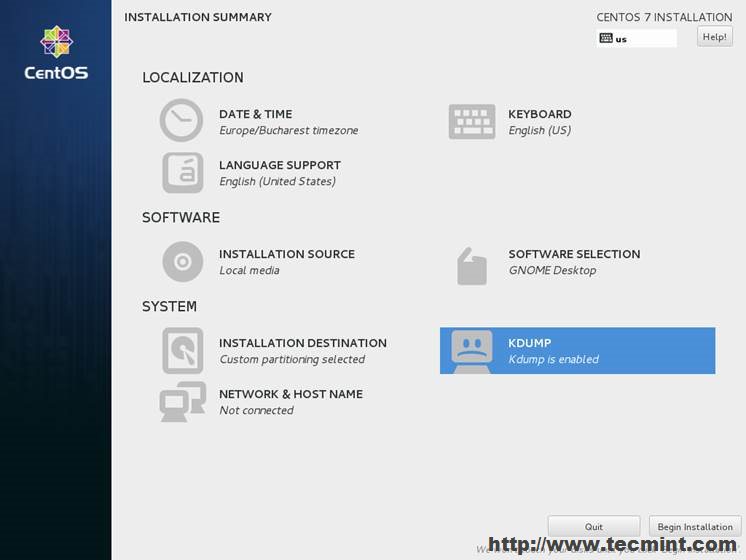Open SOFTWARE SELECTION heading
746x560 pixels.
[574, 254]
